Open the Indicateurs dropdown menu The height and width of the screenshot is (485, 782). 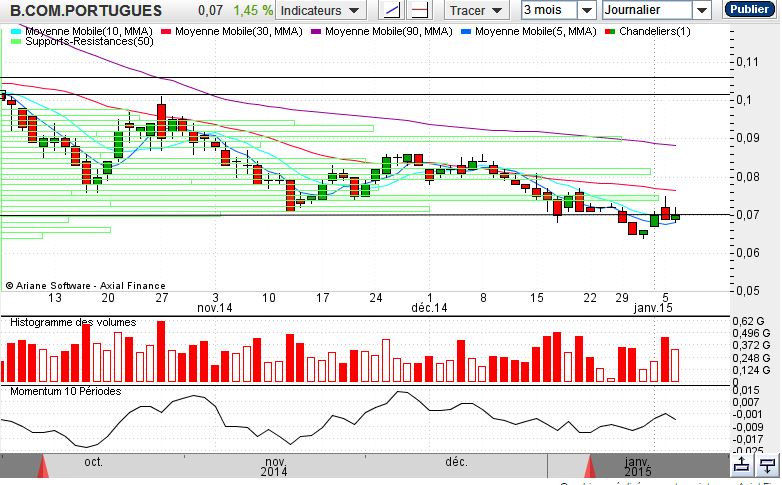(320, 10)
